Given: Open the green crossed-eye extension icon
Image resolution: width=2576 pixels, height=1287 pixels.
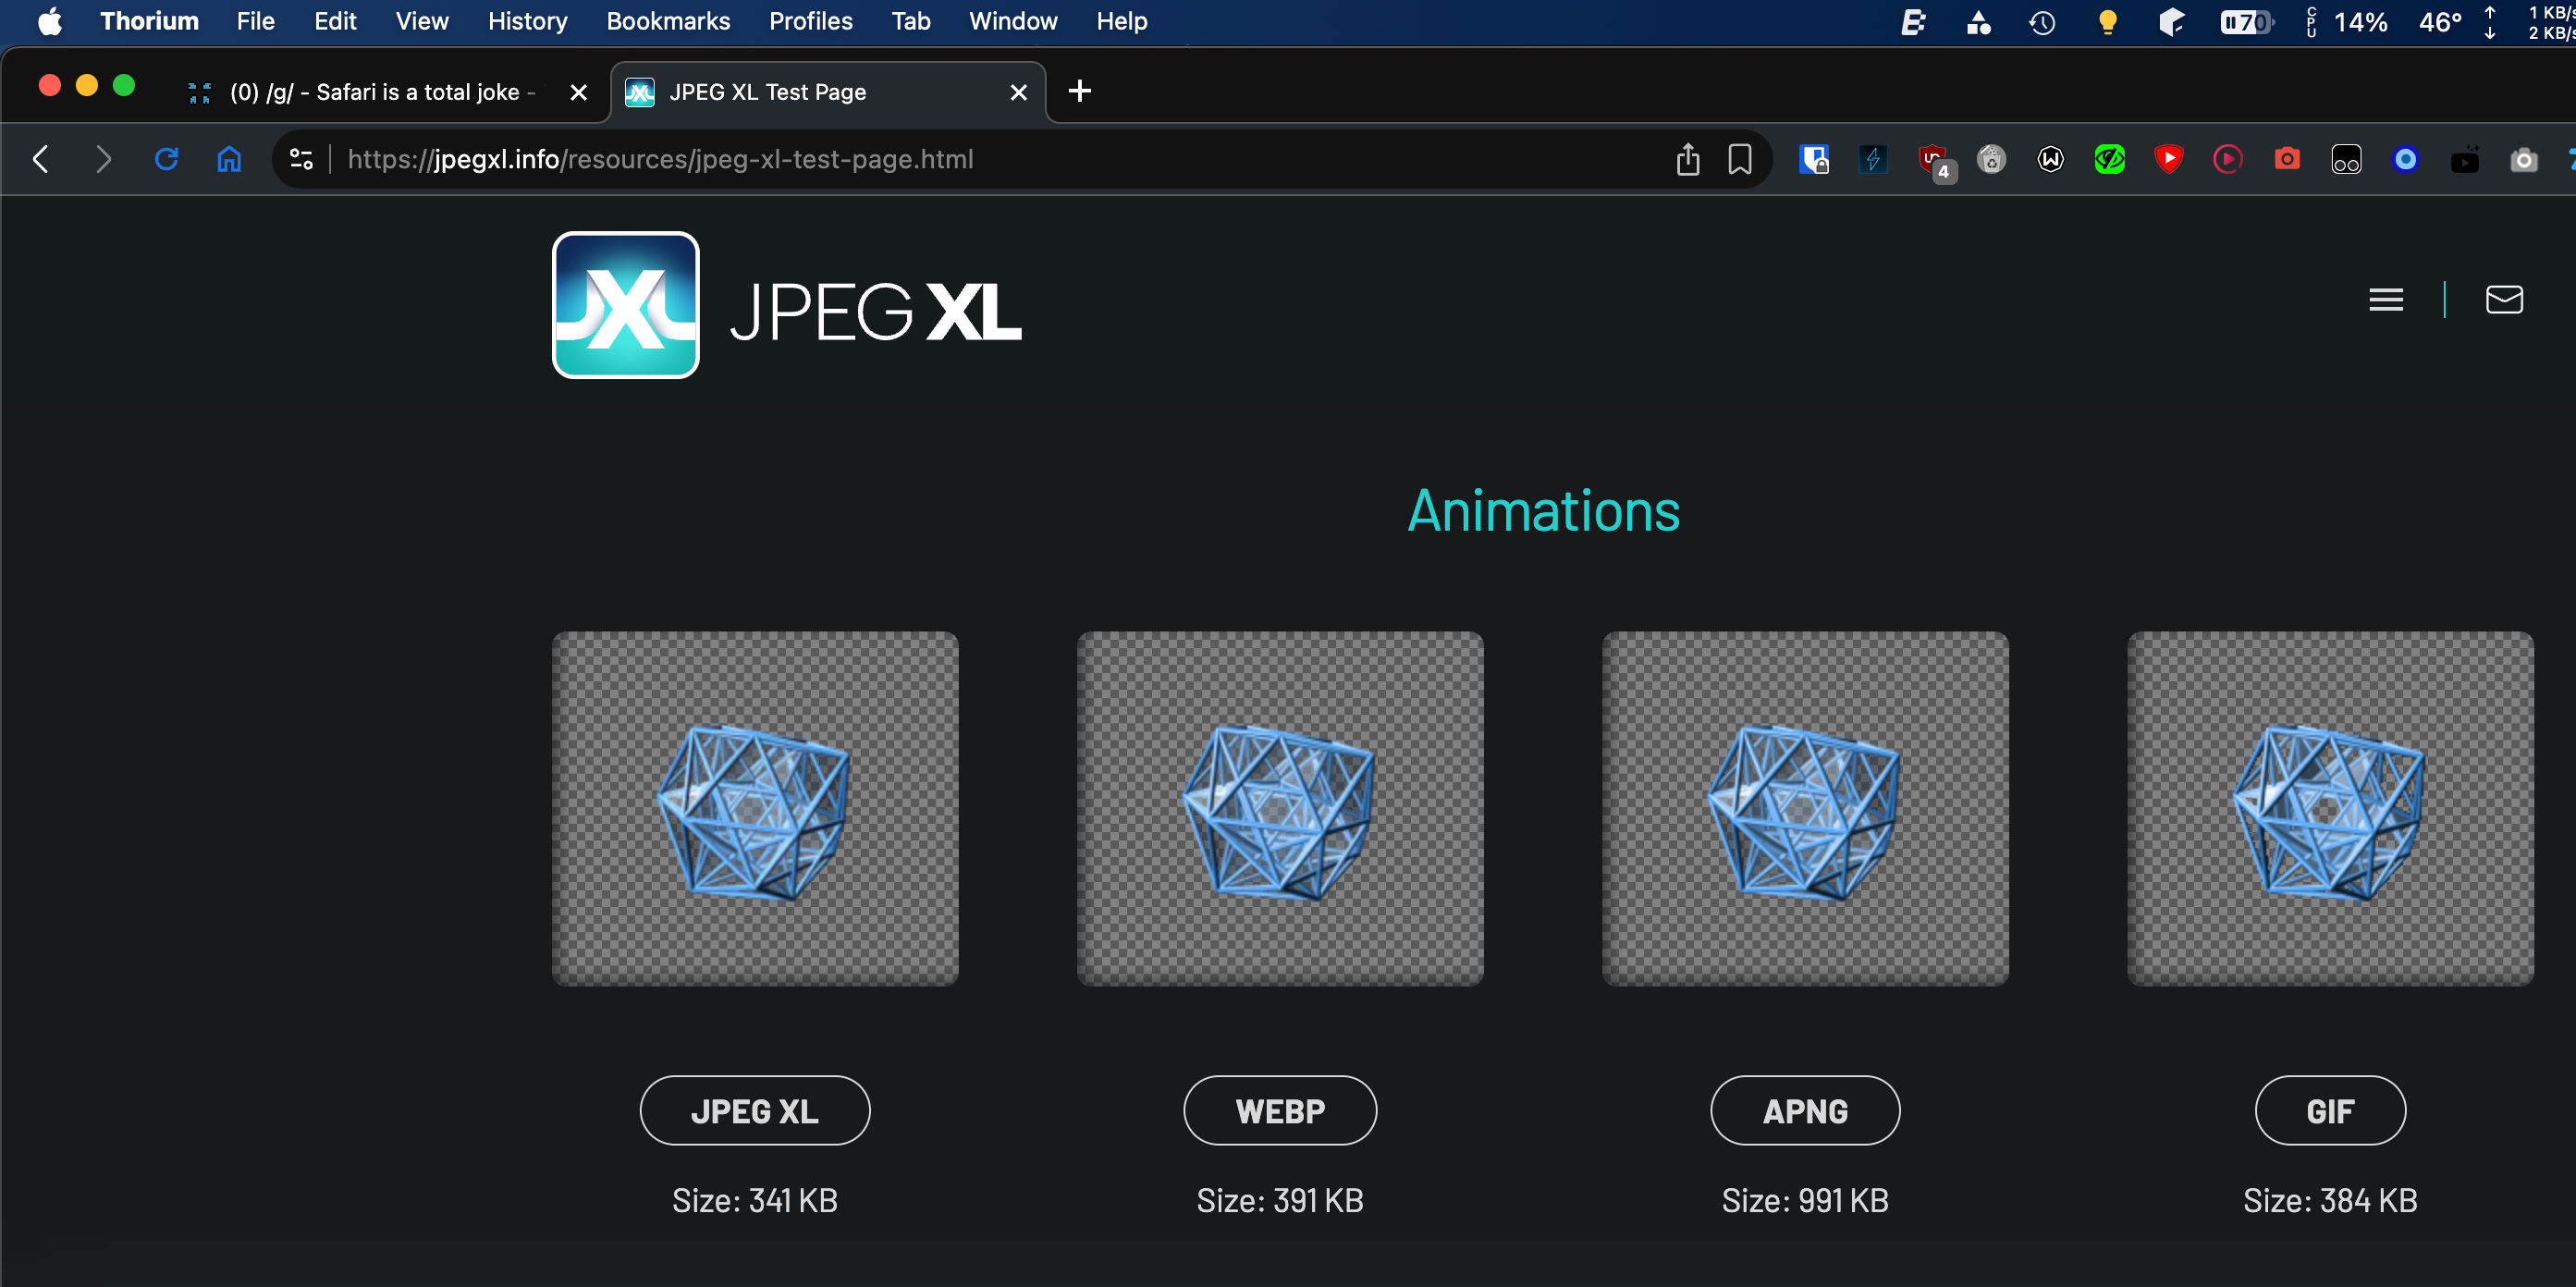Looking at the screenshot, I should click(2110, 159).
